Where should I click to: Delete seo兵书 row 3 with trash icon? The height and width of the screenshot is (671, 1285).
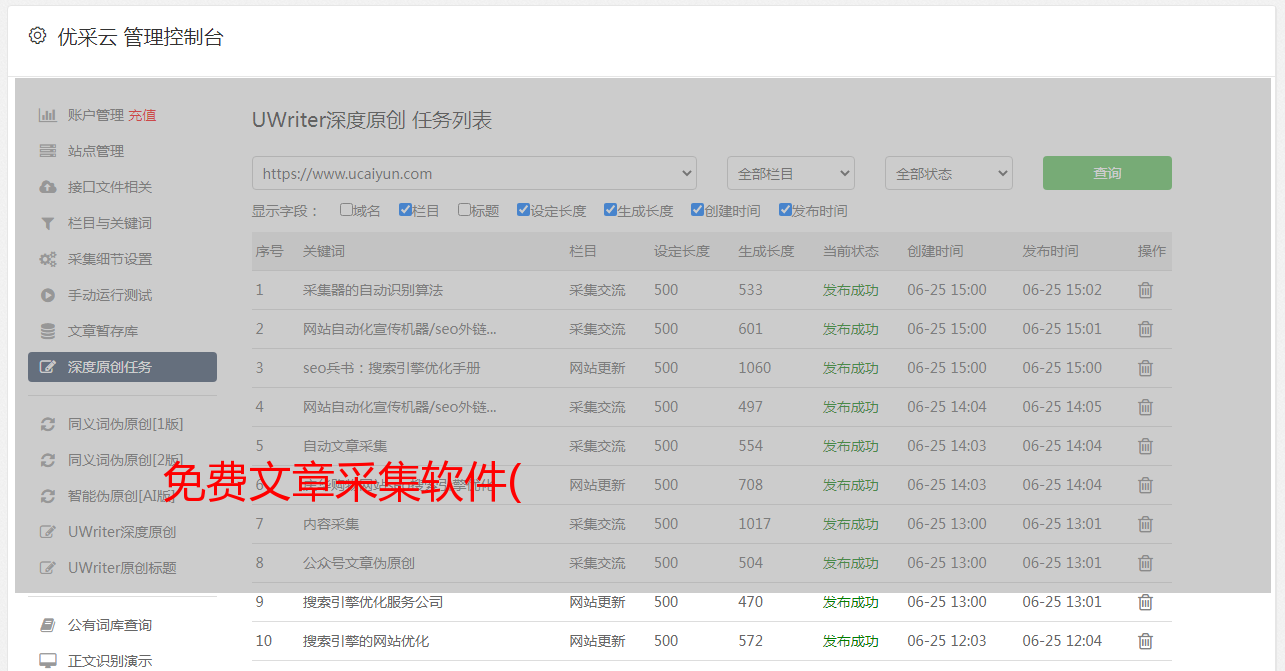click(x=1146, y=368)
